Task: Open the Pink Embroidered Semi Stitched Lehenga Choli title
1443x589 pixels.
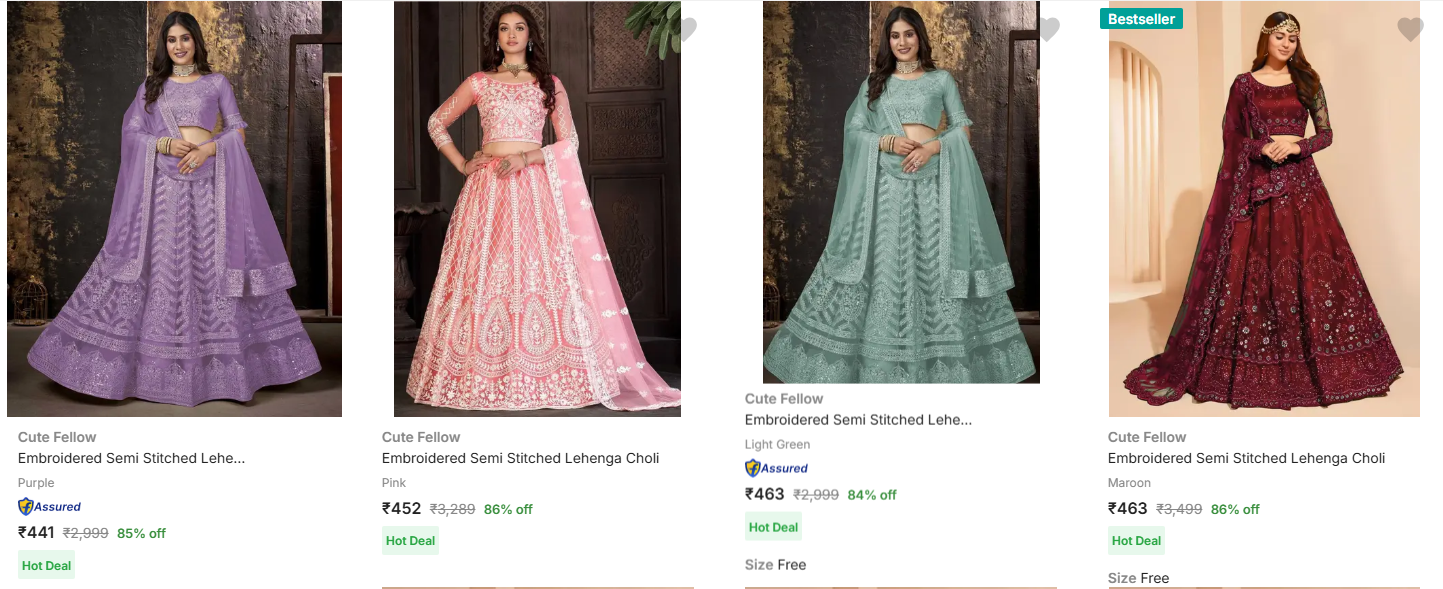Action: 520,458
